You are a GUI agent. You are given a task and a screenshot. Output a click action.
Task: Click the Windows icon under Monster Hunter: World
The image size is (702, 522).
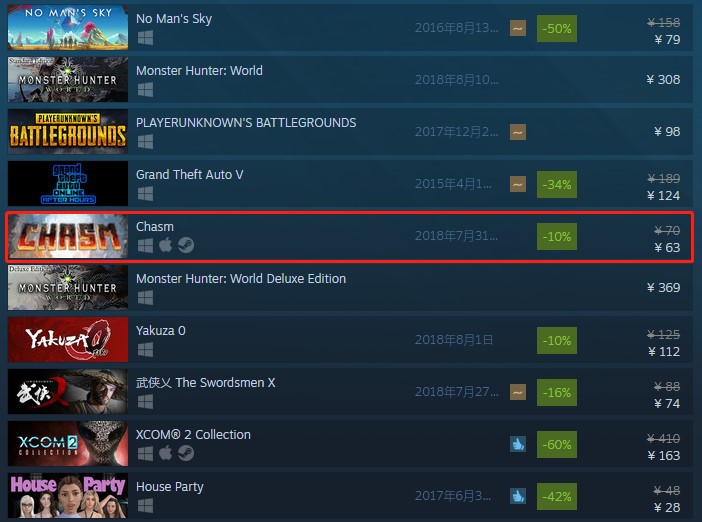coord(146,90)
